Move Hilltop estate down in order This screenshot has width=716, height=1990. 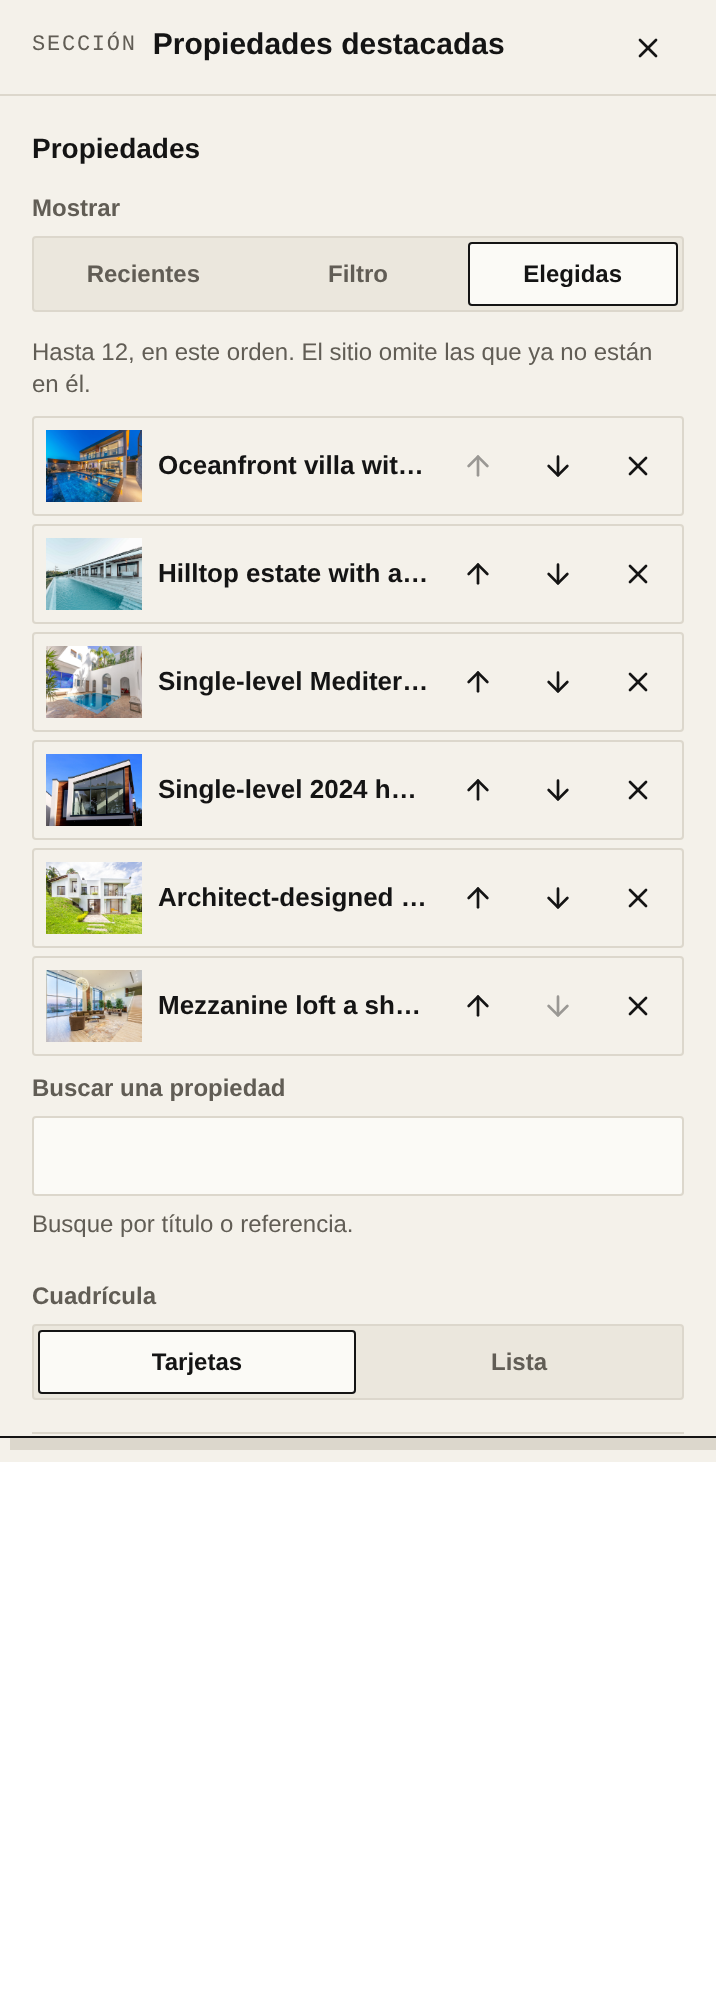pos(558,574)
